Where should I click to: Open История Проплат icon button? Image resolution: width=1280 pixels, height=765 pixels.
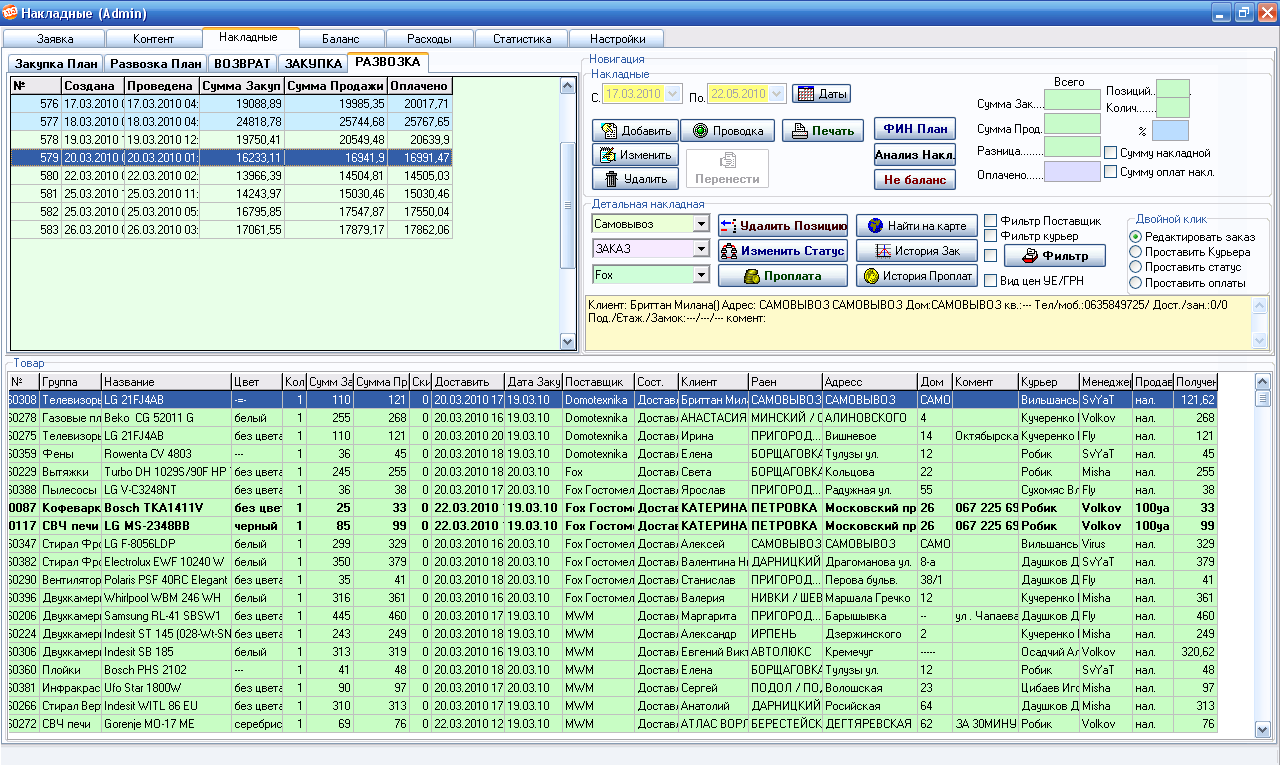point(872,276)
